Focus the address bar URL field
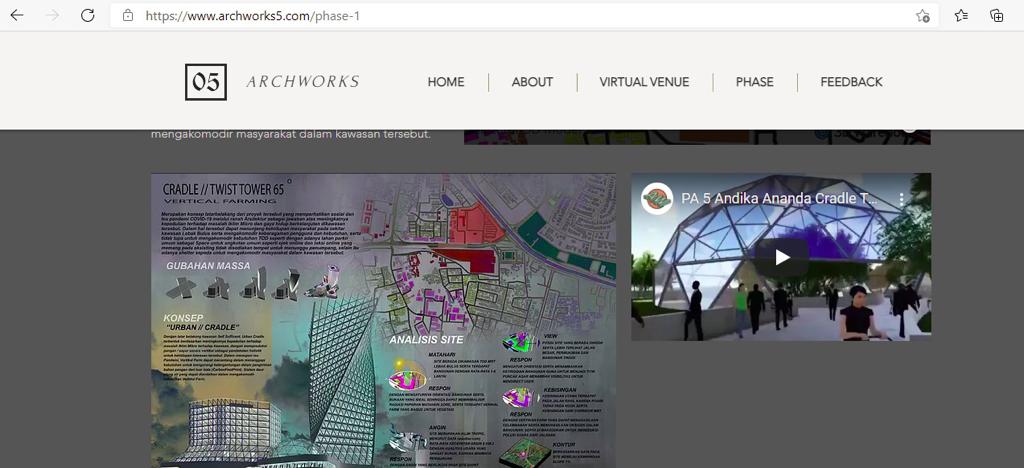This screenshot has height=468, width=1024. 500,16
